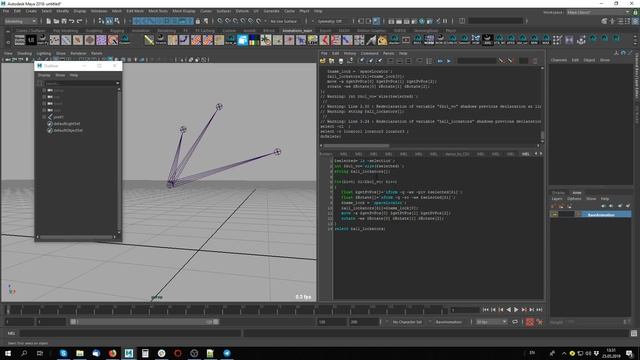640x360 pixels.
Task: Execute all script icon
Action: (440, 61)
